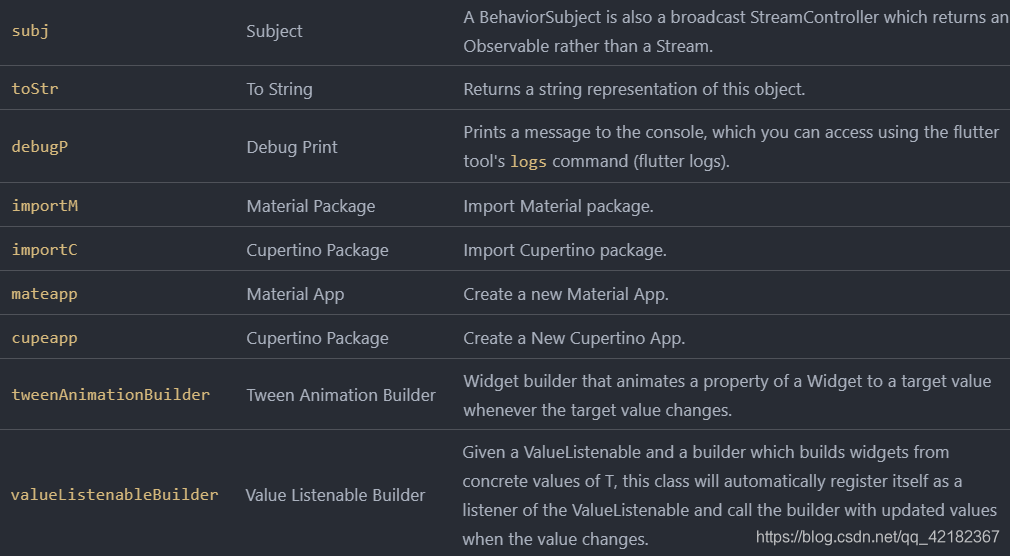The width and height of the screenshot is (1010, 556).
Task: Click 'Returns a string representation' description
Action: (x=634, y=89)
